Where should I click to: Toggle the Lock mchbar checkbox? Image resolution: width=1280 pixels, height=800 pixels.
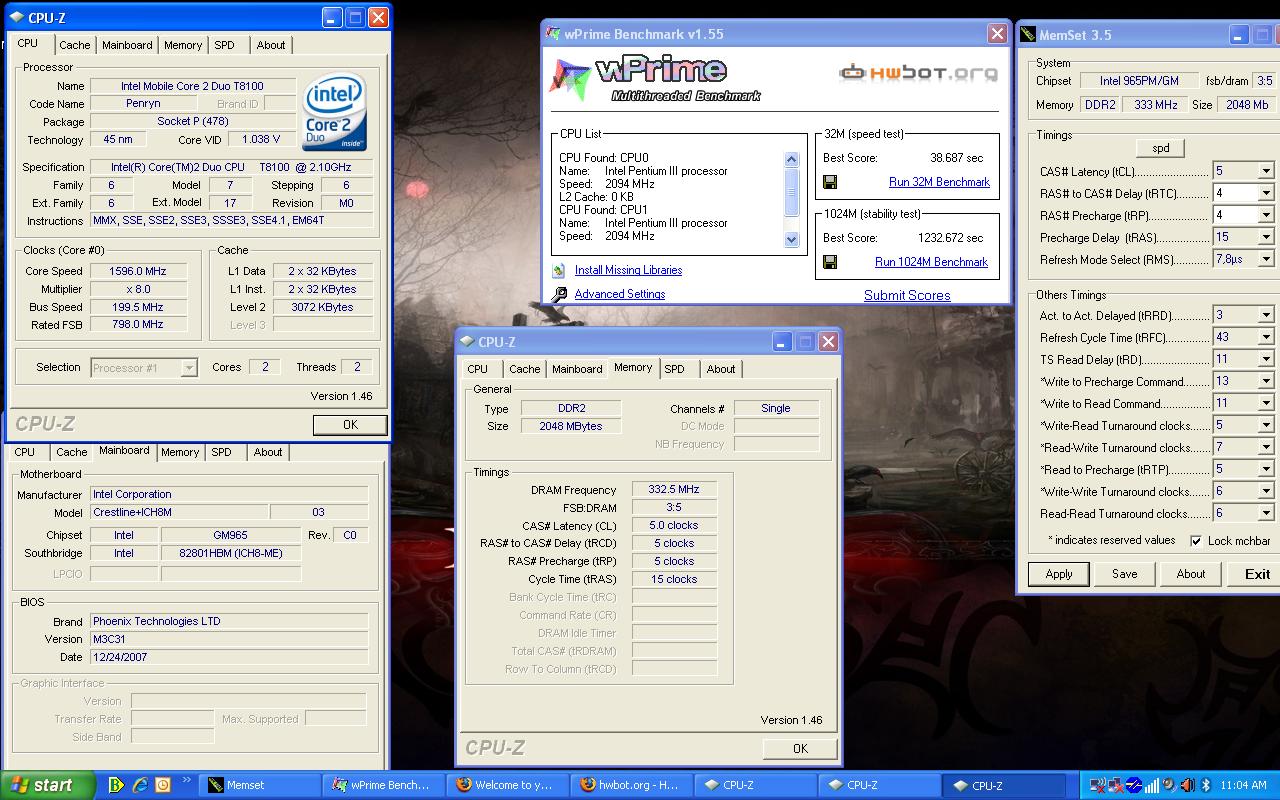[1196, 541]
